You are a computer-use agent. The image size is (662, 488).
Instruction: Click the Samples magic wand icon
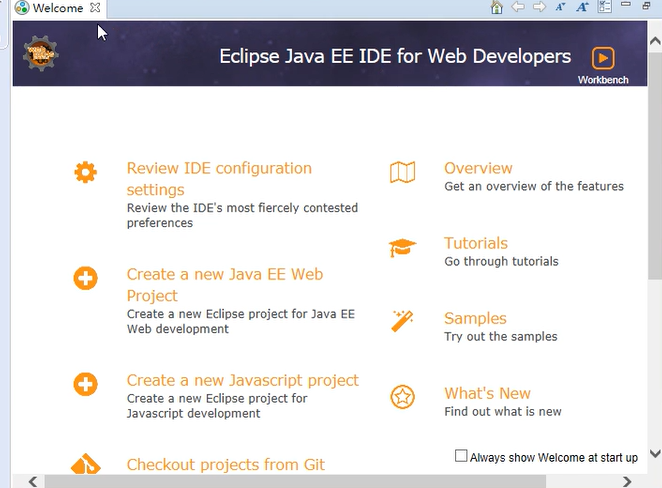402,322
